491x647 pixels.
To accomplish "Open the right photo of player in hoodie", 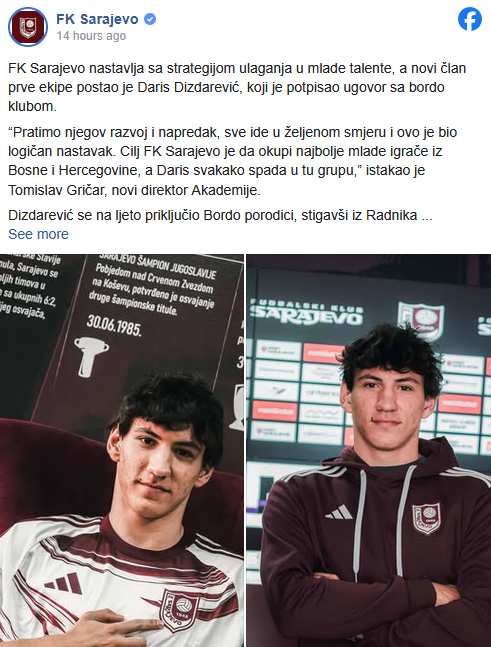I will point(369,451).
